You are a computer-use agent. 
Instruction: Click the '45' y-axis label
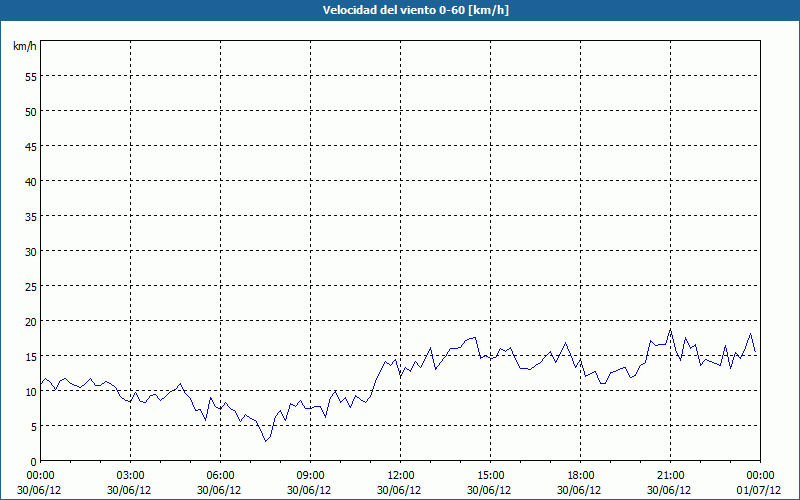pos(31,147)
